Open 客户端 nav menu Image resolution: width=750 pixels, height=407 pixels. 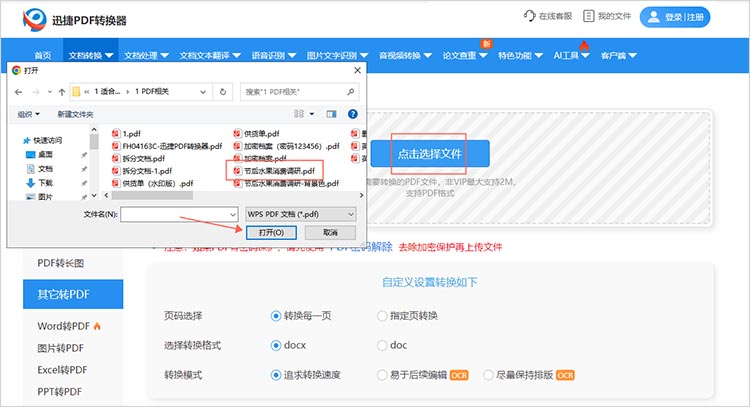(x=619, y=55)
